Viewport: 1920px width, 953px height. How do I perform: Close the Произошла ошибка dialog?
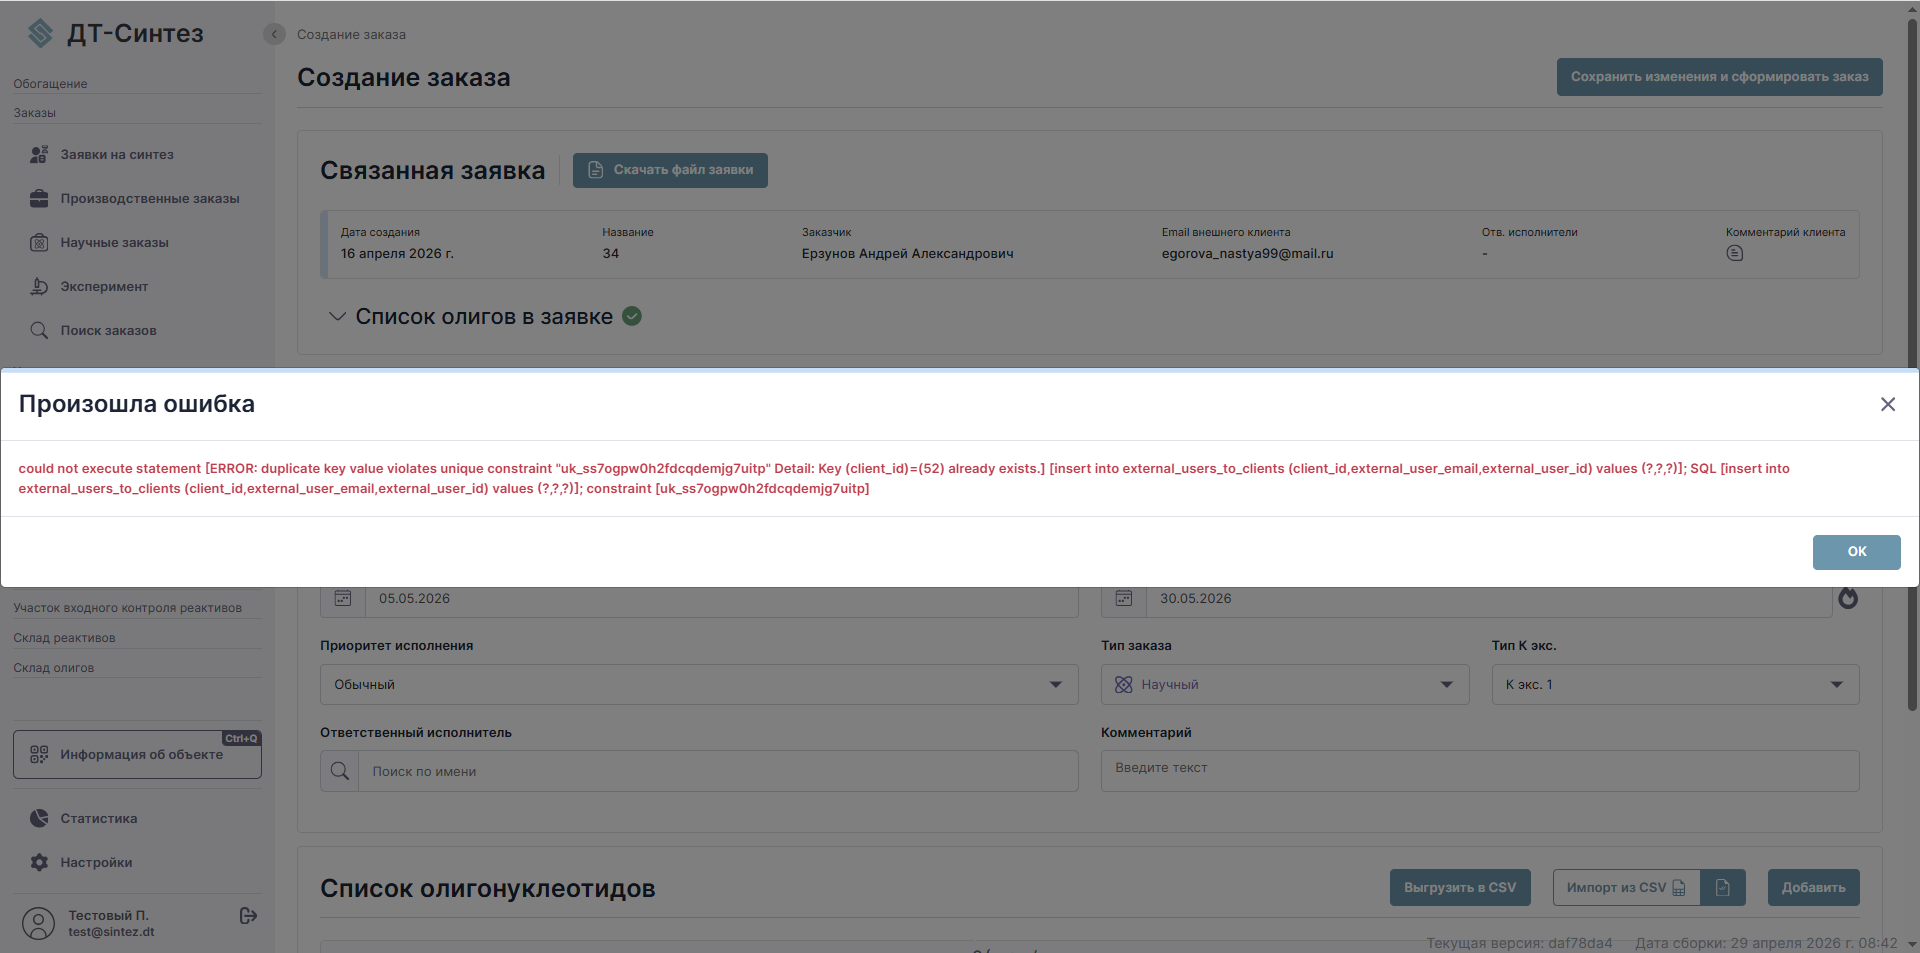(1888, 404)
